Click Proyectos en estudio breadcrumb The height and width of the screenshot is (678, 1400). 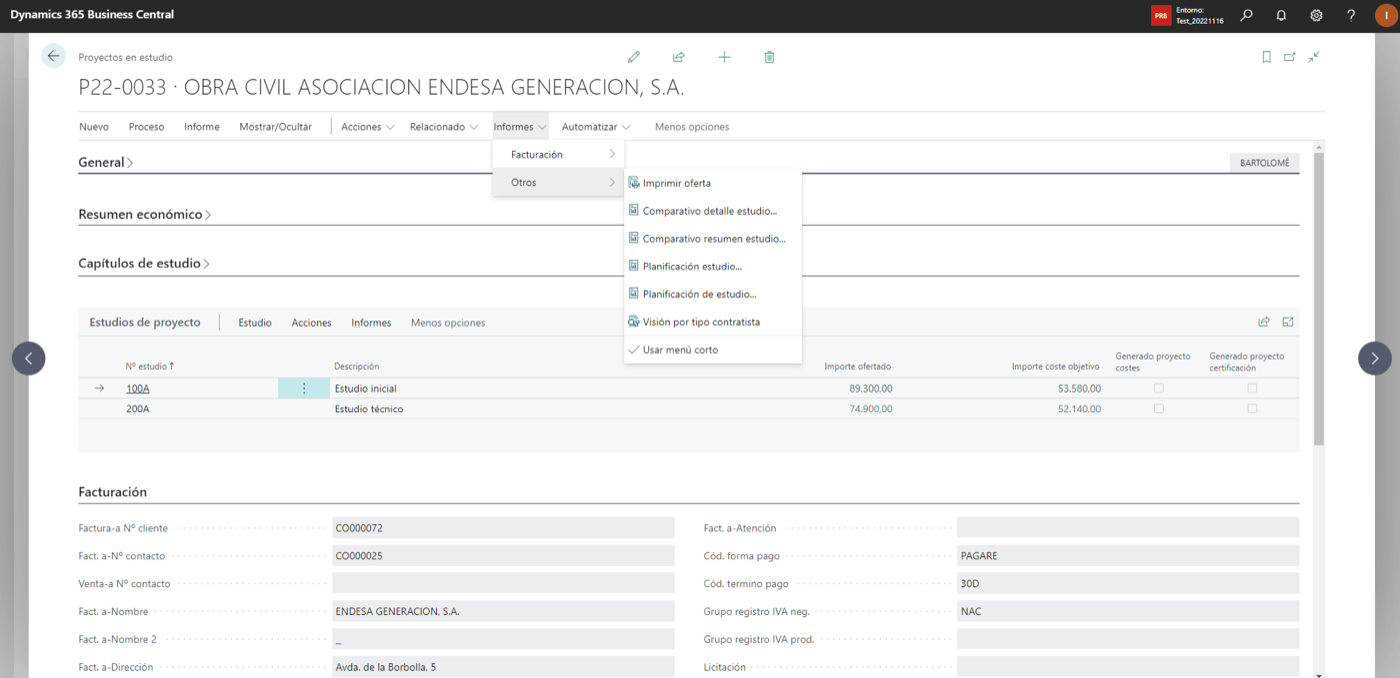pyautogui.click(x=125, y=57)
